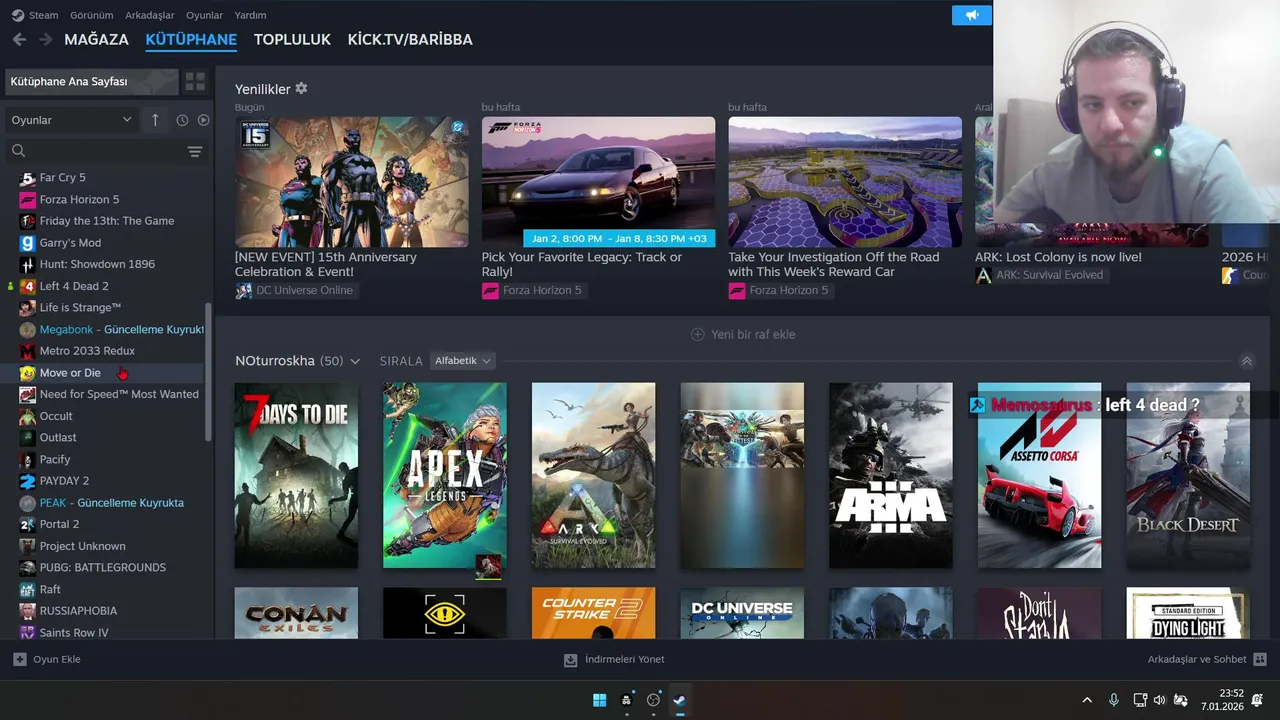This screenshot has width=1280, height=720.
Task: Click the Oyun Ekle button
Action: [x=46, y=659]
